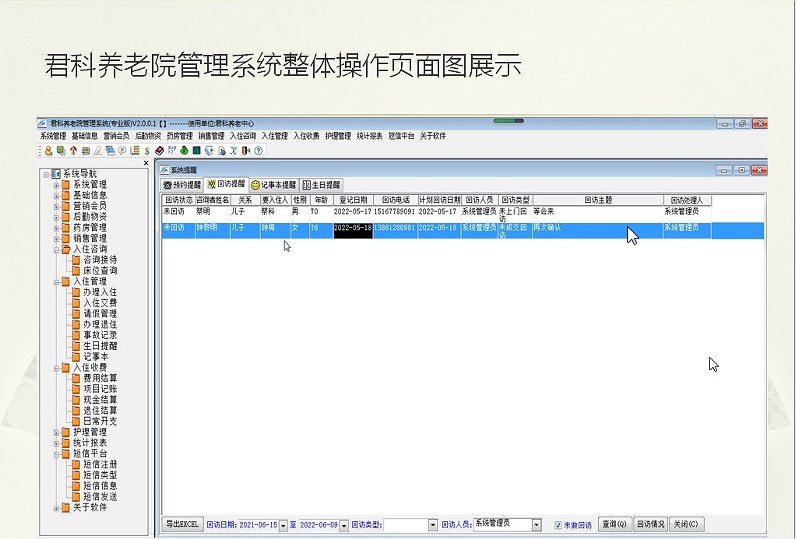Viewport: 796px width, 539px height.
Task: Select the 日常开支 tree item
Action: click(100, 421)
